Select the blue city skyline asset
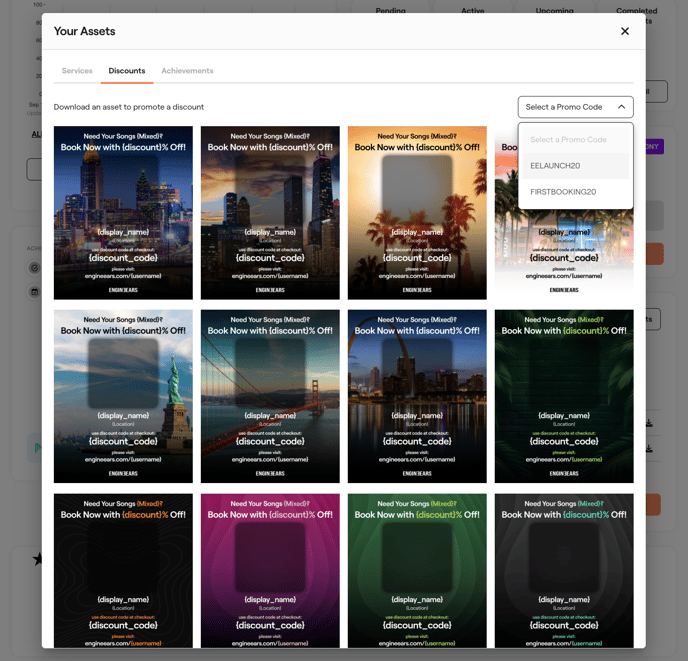This screenshot has width=688, height=661. point(123,213)
